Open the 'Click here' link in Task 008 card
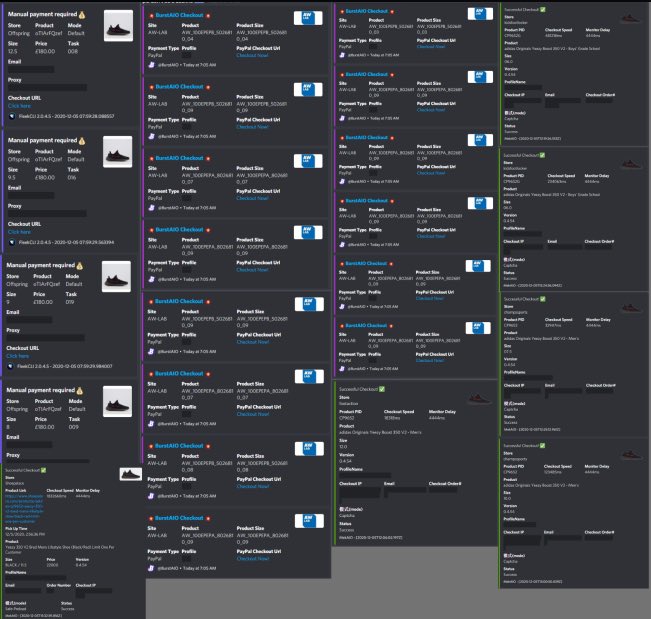 click(x=19, y=106)
